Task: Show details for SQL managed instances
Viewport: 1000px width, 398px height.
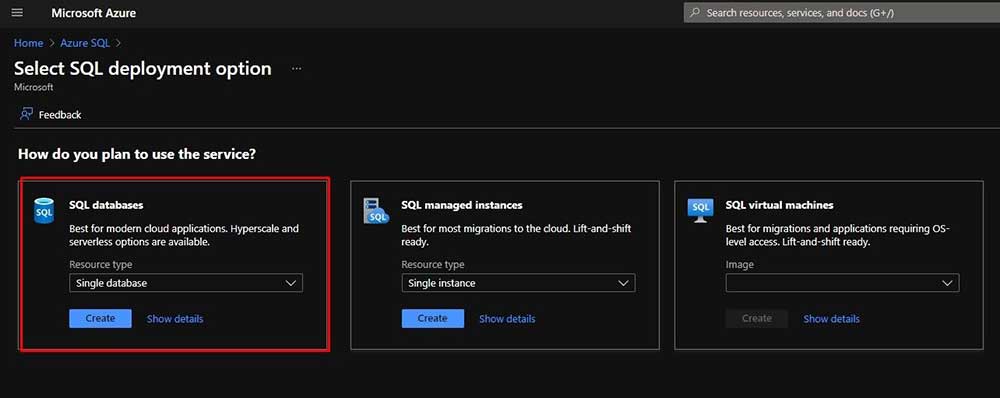Action: click(507, 319)
